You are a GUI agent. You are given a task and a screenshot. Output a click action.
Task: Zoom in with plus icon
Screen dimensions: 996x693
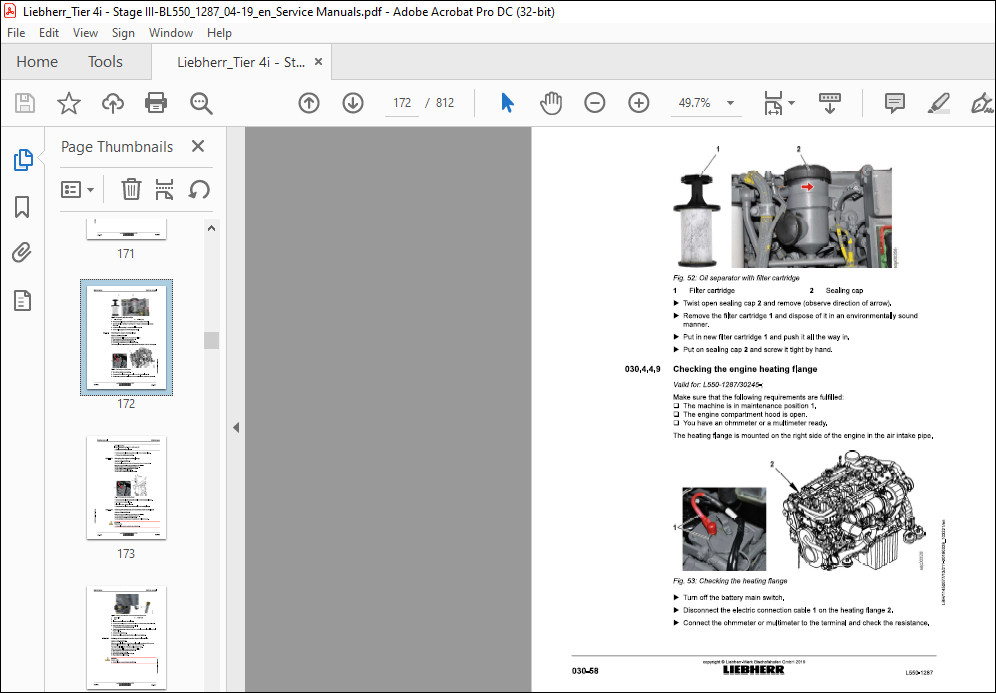[x=638, y=103]
